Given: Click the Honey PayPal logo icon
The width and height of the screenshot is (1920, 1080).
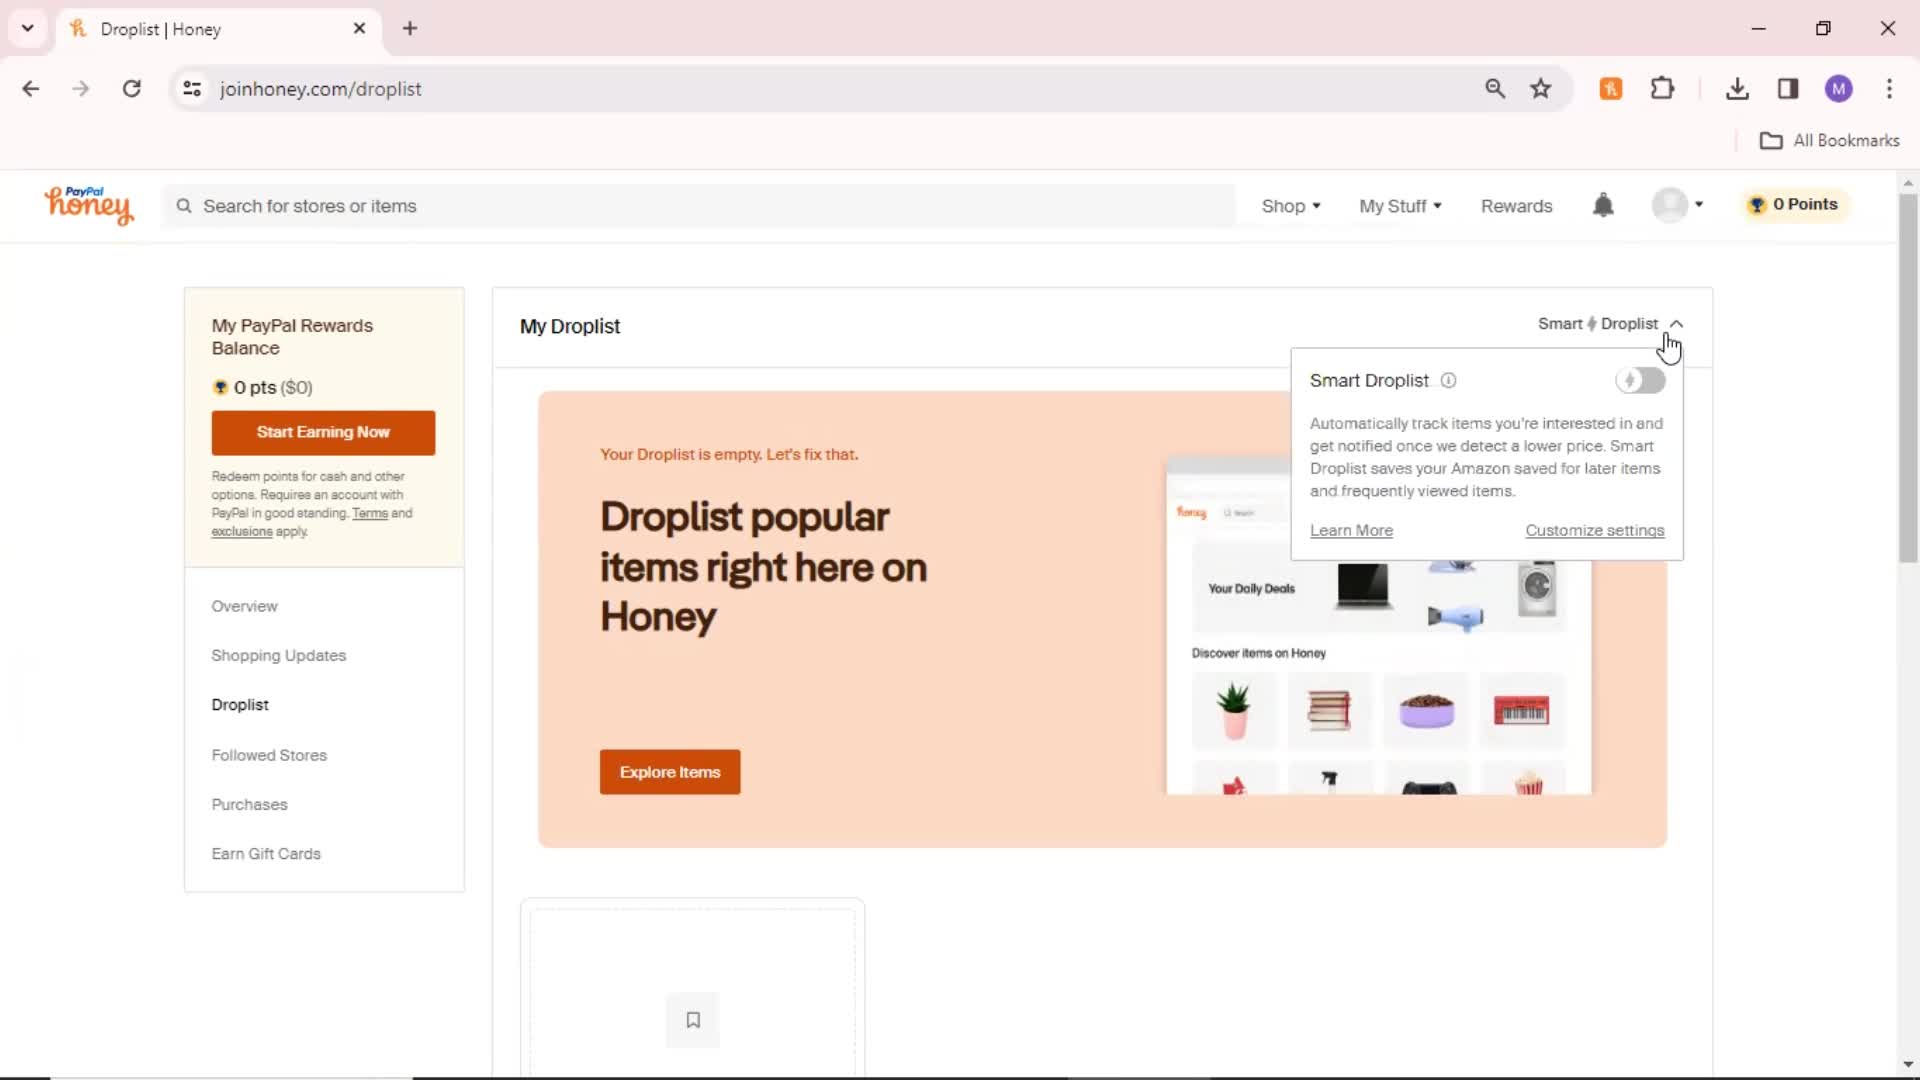Looking at the screenshot, I should (86, 204).
